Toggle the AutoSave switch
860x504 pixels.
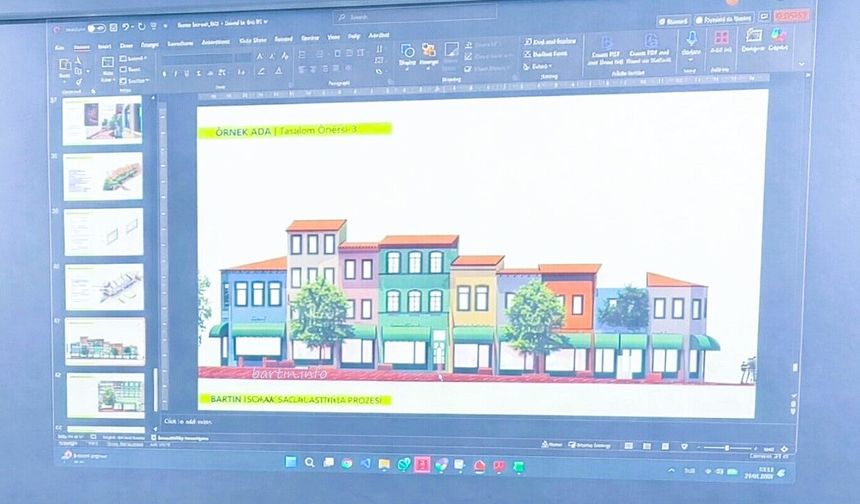pyautogui.click(x=96, y=28)
